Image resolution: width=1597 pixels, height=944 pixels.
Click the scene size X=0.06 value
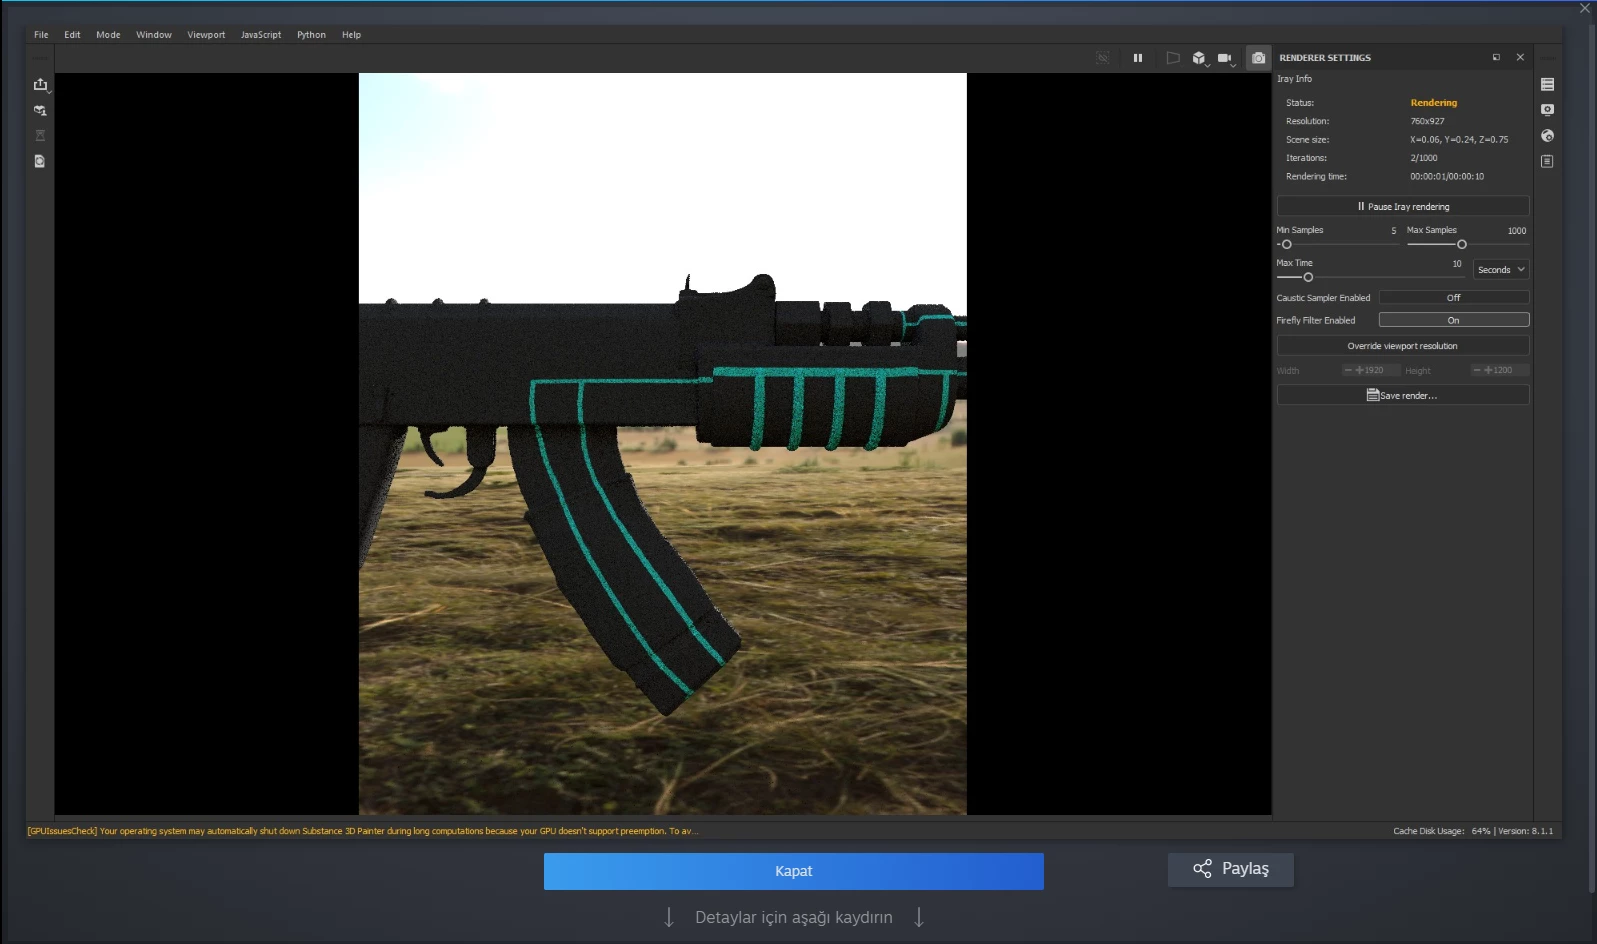(x=1459, y=140)
